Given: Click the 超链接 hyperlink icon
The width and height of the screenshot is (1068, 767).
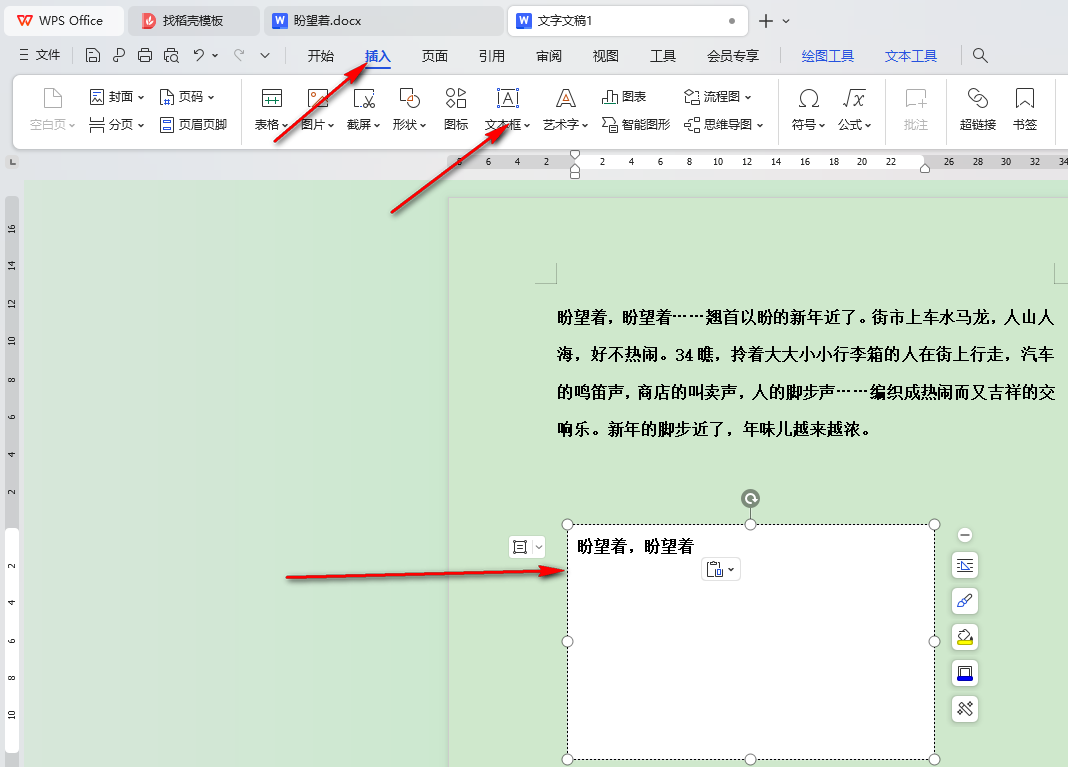Looking at the screenshot, I should click(x=977, y=99).
